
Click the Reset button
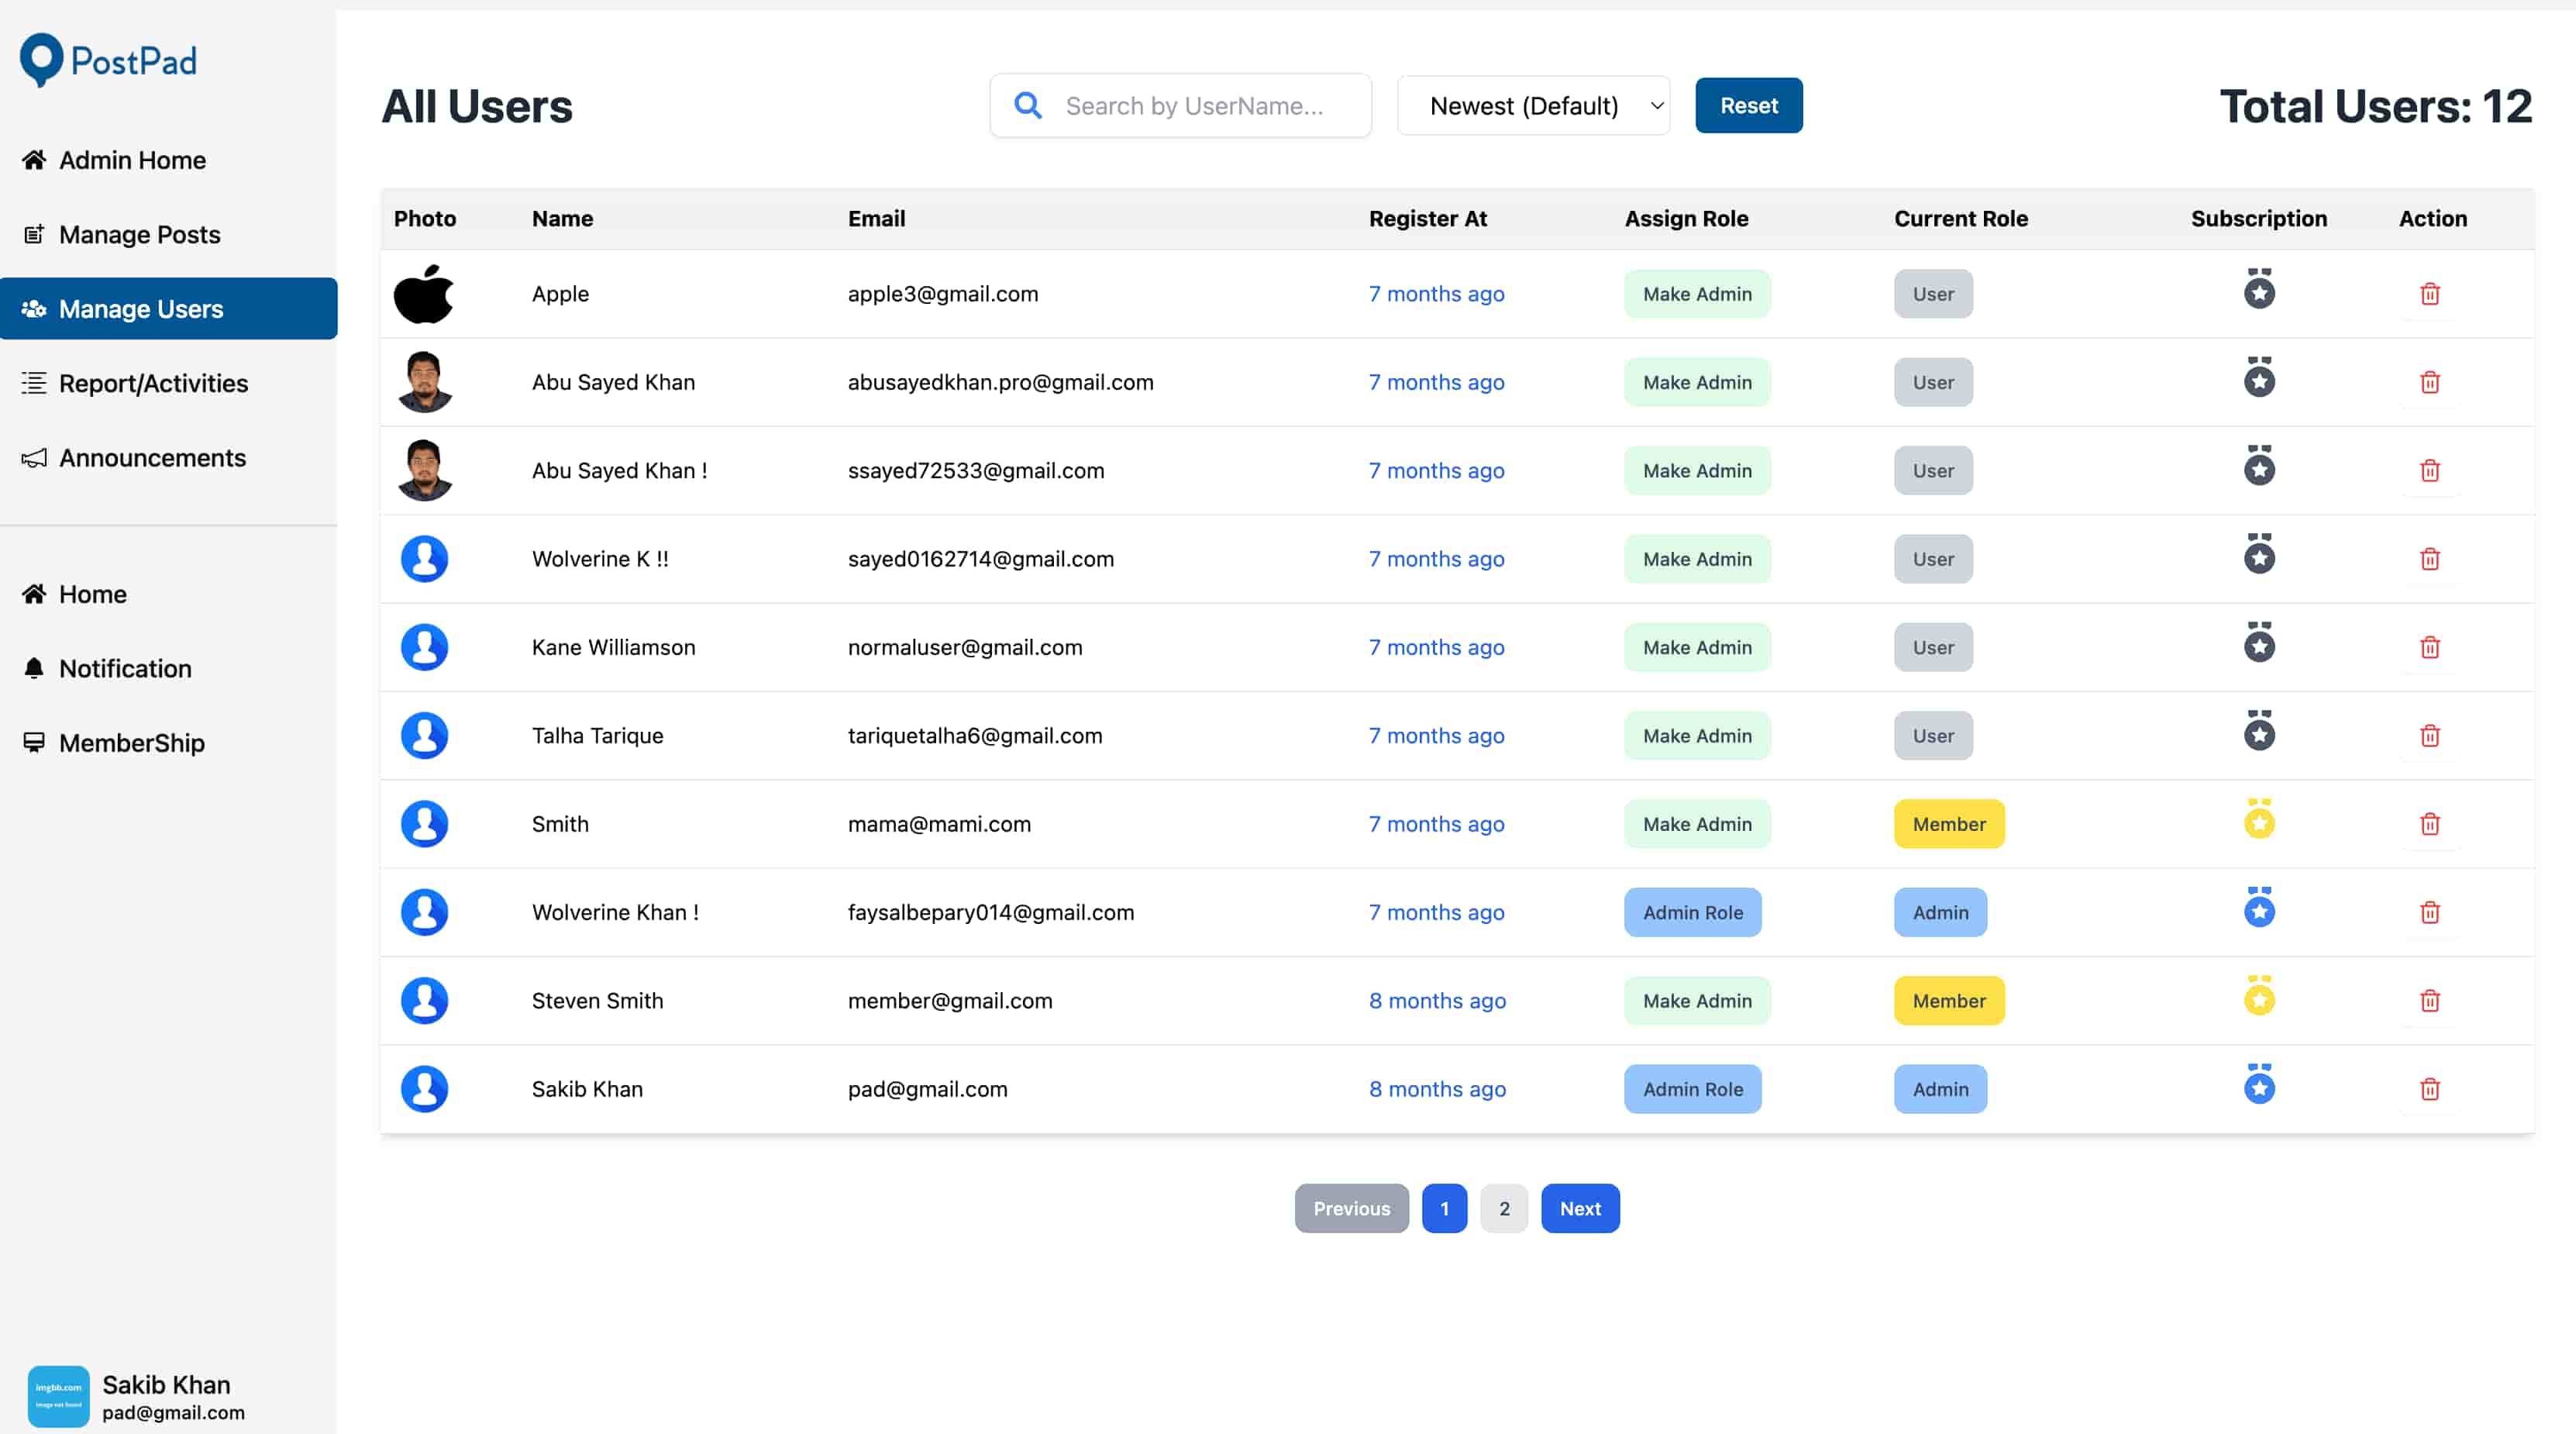(x=1748, y=105)
